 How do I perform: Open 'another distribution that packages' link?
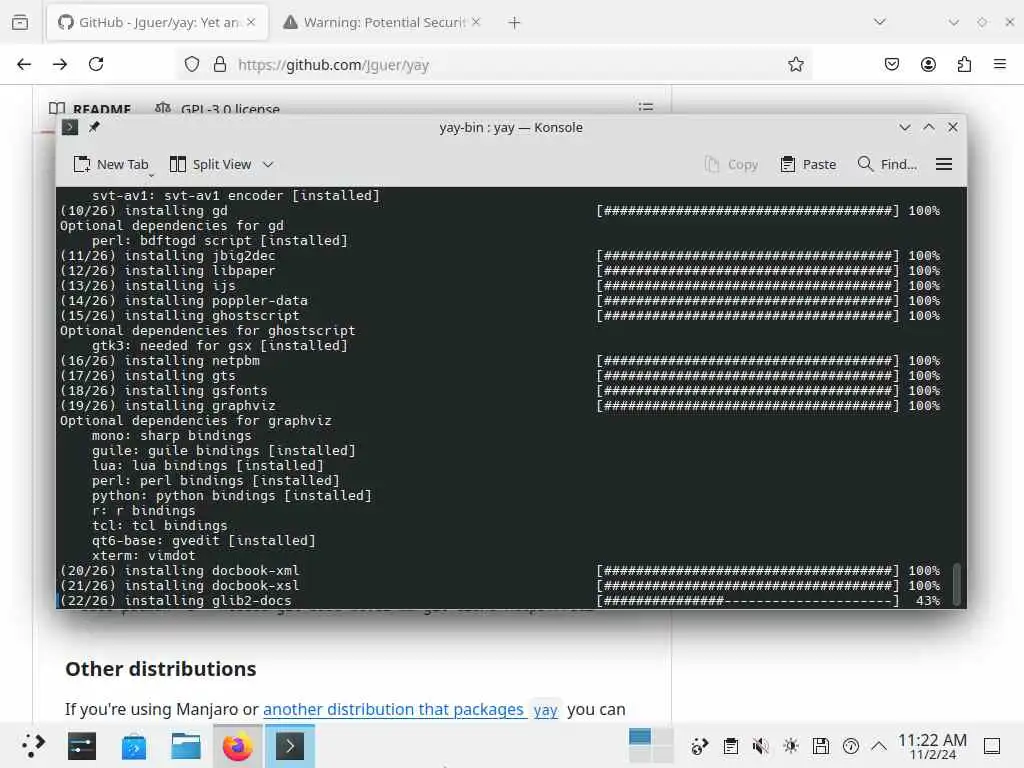pyautogui.click(x=394, y=709)
